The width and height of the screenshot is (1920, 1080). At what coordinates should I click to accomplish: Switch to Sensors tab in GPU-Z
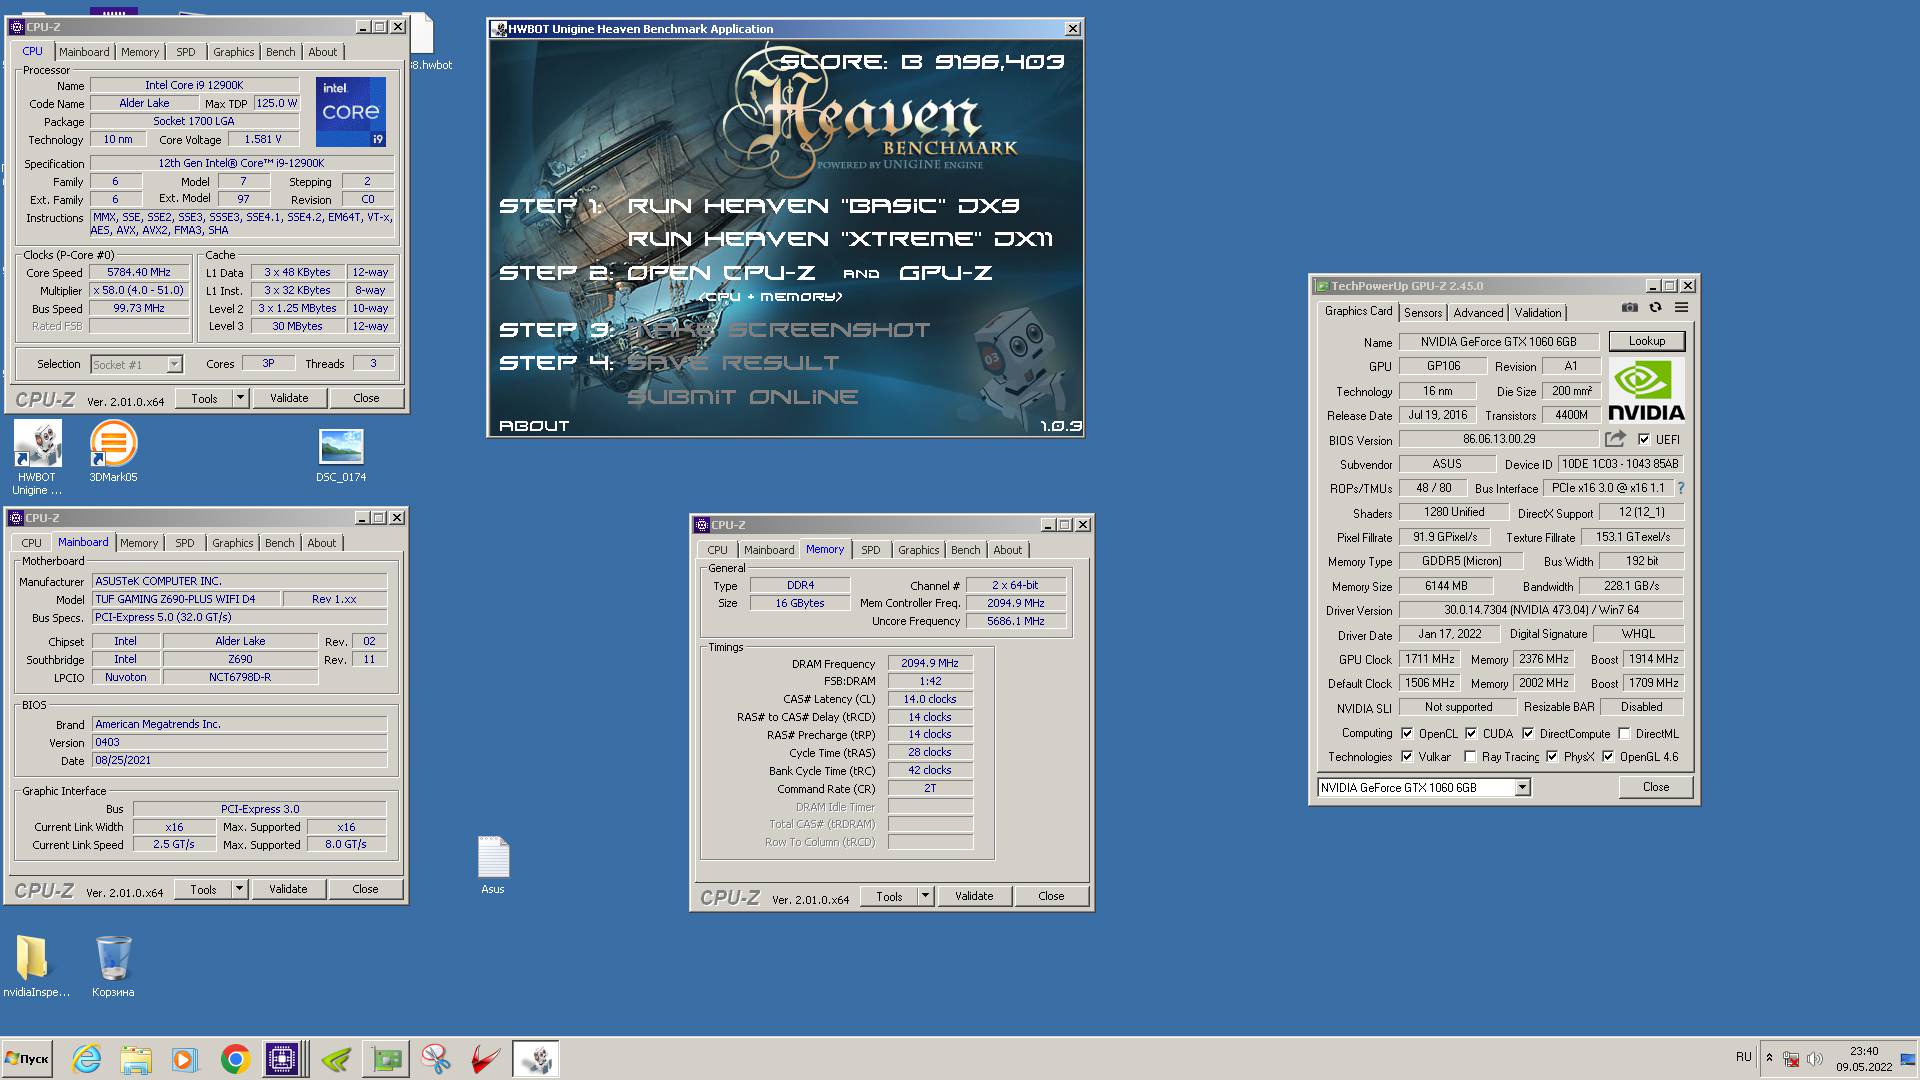[x=1423, y=313]
